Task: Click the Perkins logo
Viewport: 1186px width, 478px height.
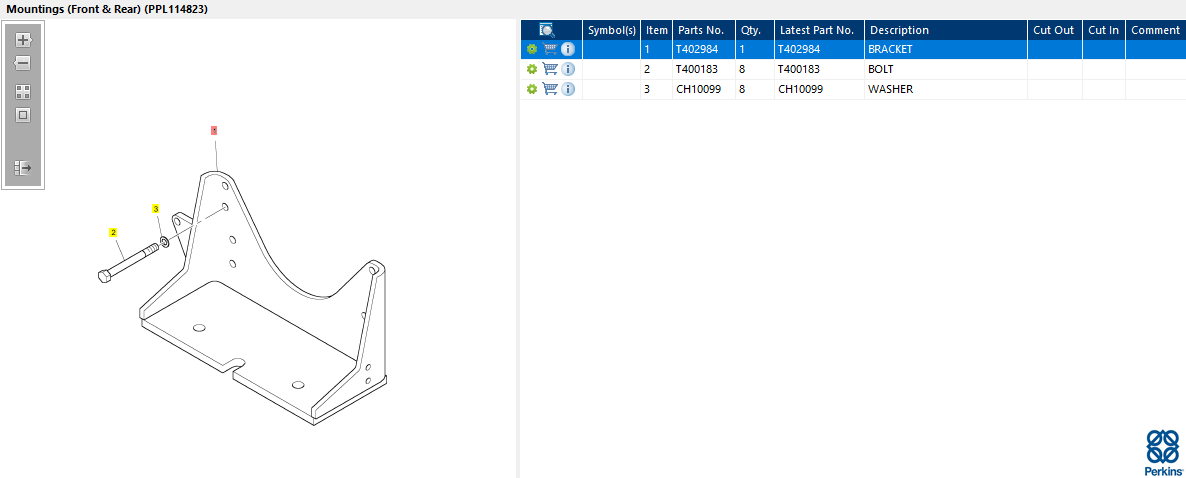Action: pos(1163,452)
